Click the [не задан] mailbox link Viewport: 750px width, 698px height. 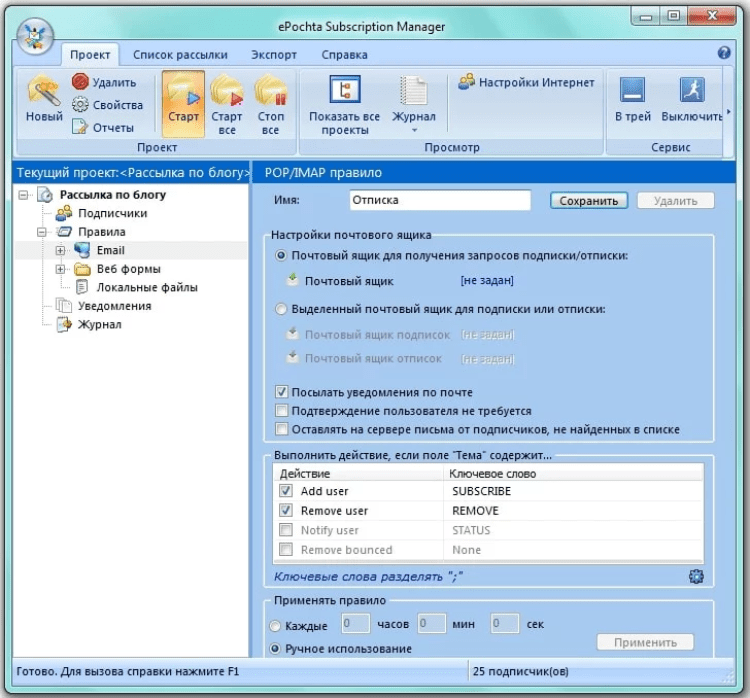(x=487, y=280)
